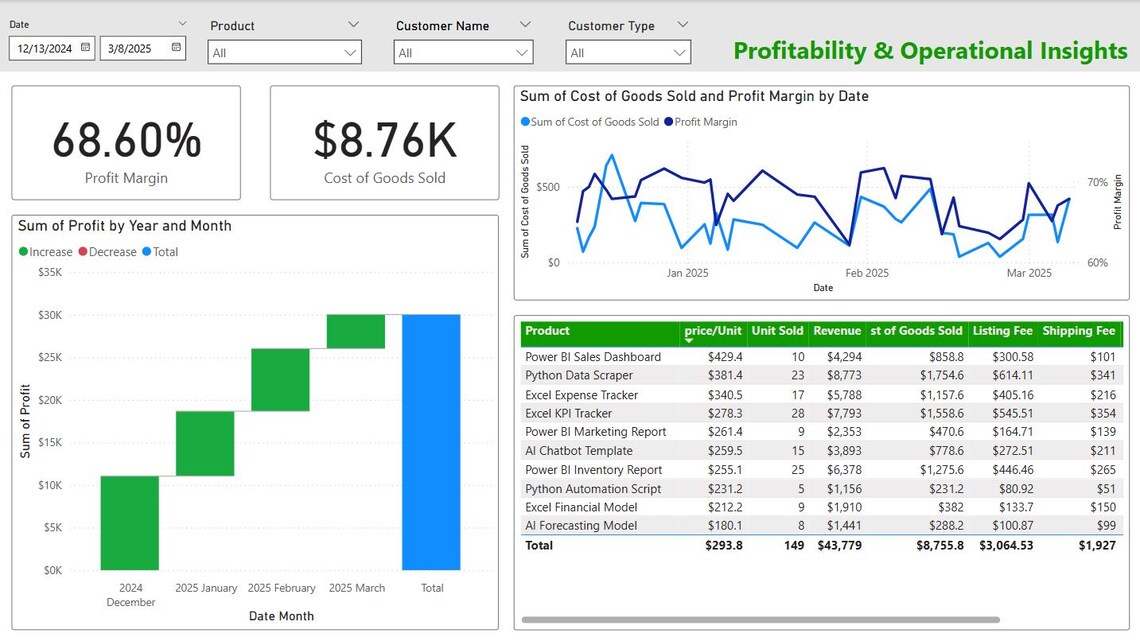Click the Profit Margin legend item in line chart
Screen dimensions: 1140x641
click(x=701, y=122)
